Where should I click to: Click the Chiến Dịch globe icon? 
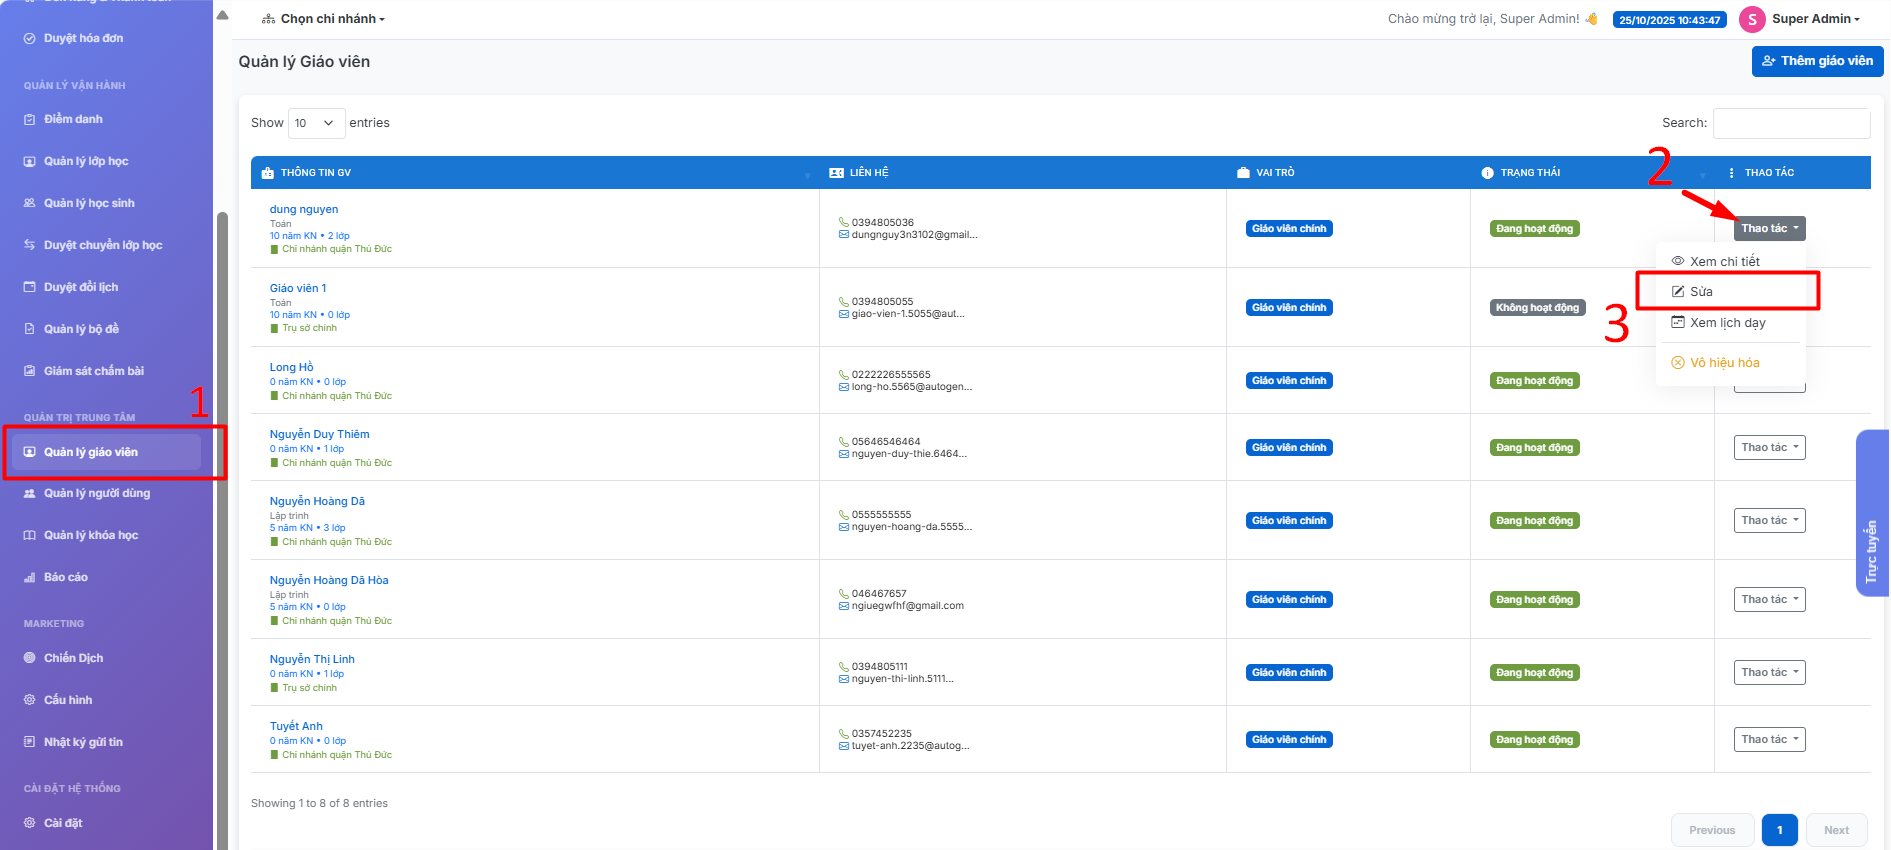(x=30, y=658)
